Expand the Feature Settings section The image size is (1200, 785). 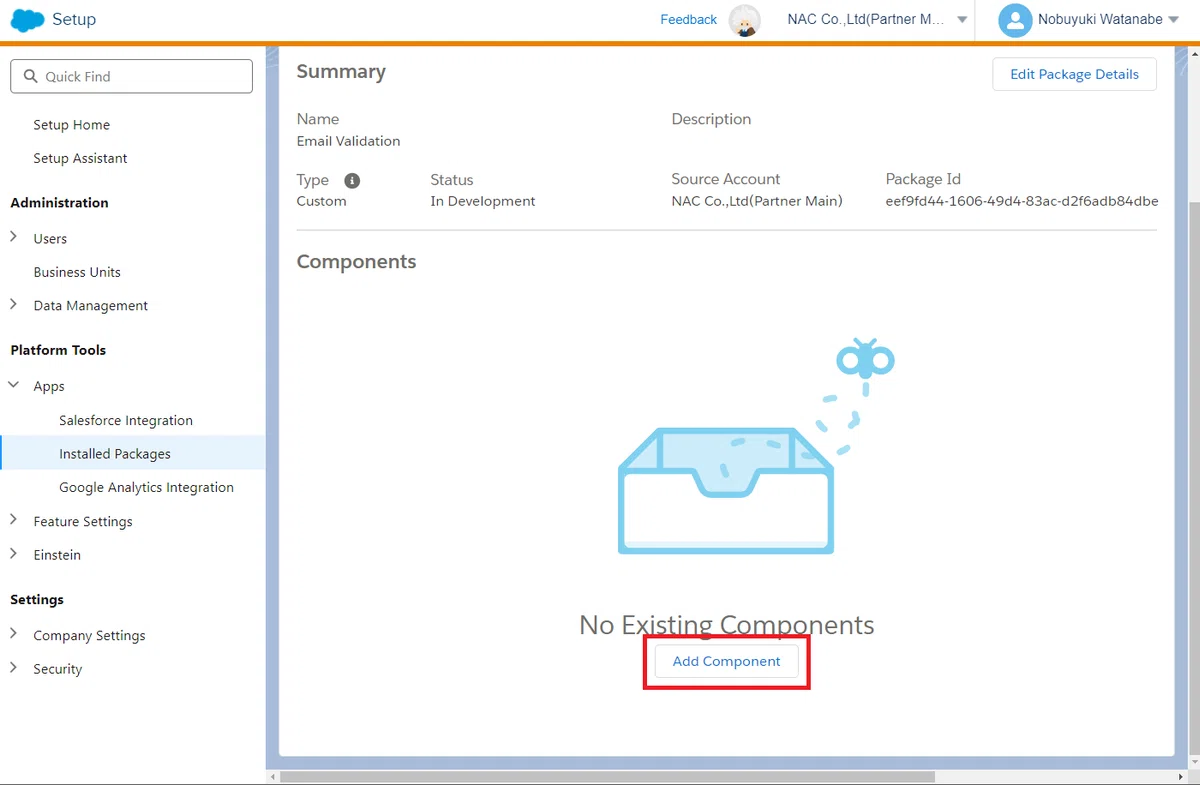(14, 520)
